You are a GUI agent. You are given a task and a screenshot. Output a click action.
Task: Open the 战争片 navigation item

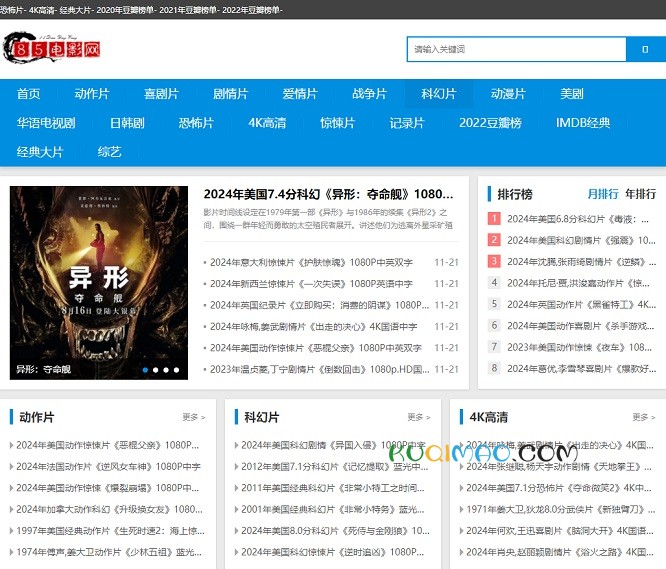[x=369, y=94]
